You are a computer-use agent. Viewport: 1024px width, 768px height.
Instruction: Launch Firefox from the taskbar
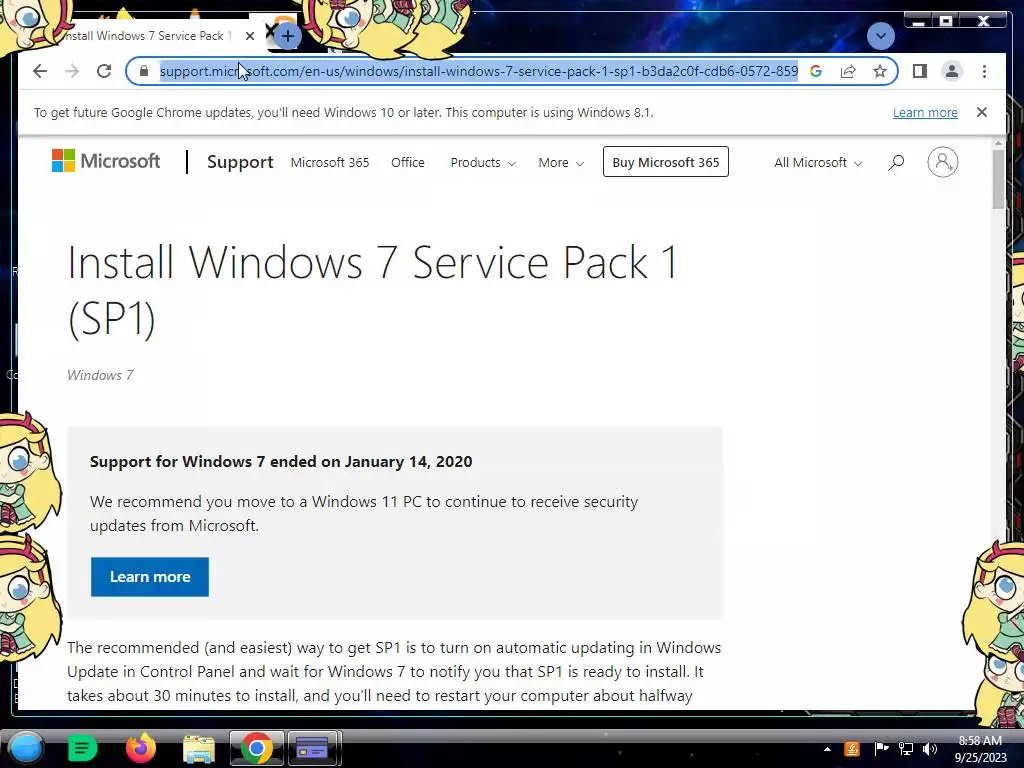click(140, 748)
